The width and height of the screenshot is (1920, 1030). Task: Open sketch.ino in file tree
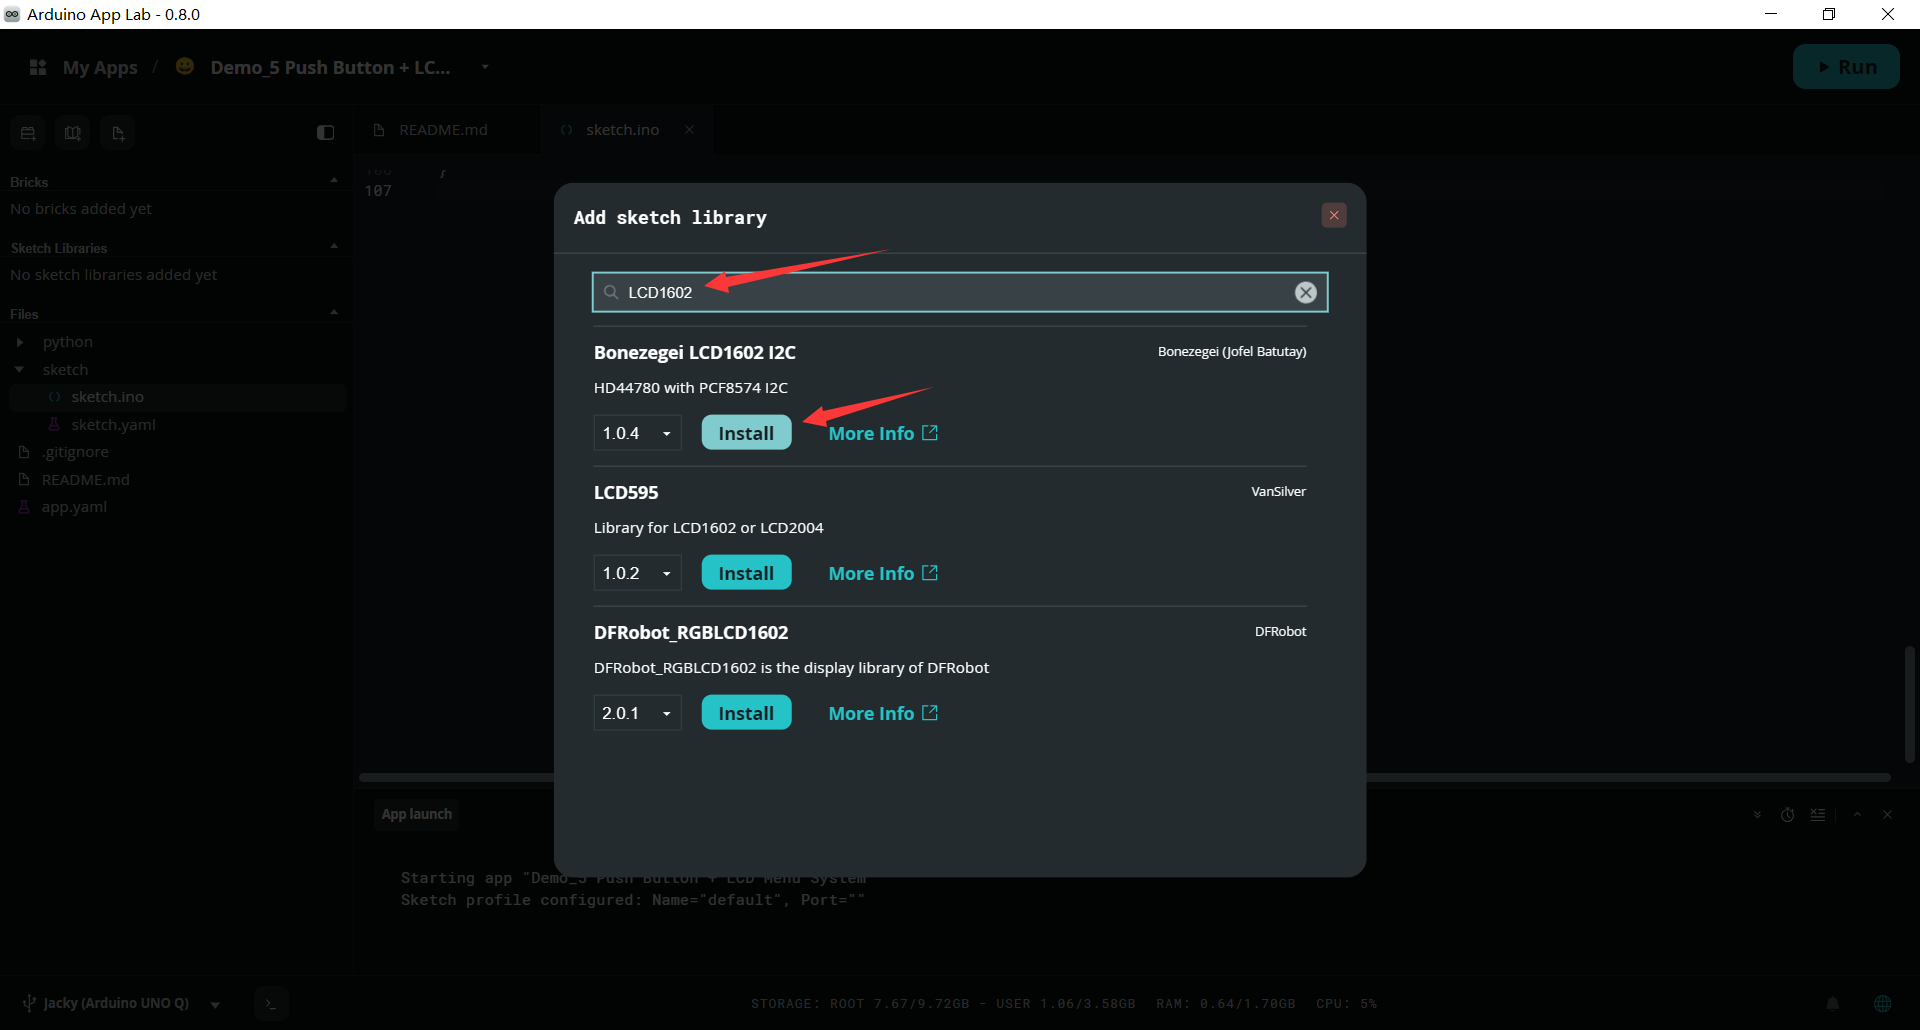click(178, 397)
